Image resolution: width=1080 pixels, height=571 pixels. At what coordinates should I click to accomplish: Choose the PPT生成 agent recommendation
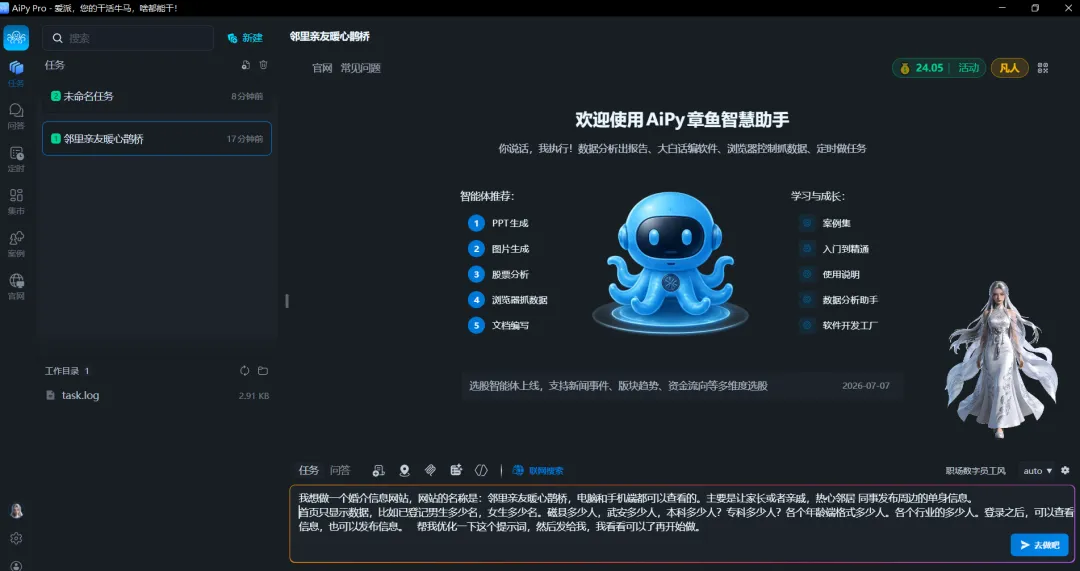pyautogui.click(x=498, y=223)
